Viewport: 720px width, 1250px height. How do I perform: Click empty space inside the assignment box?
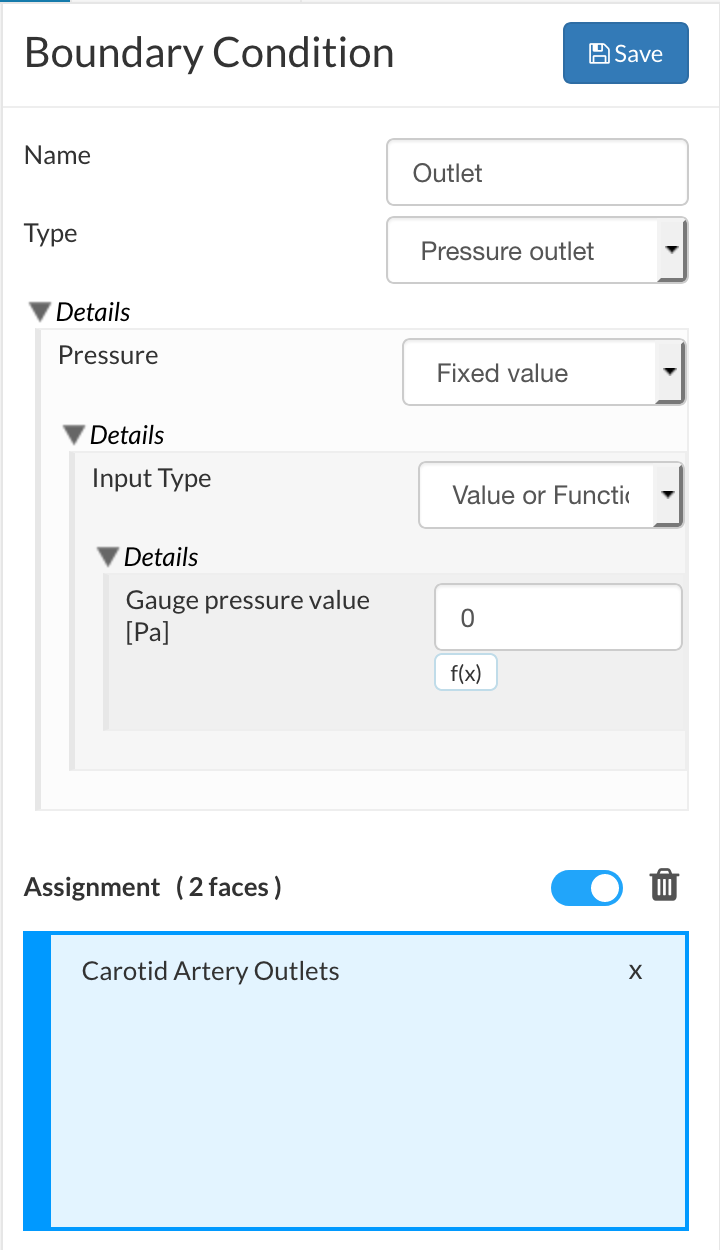pyautogui.click(x=368, y=1110)
